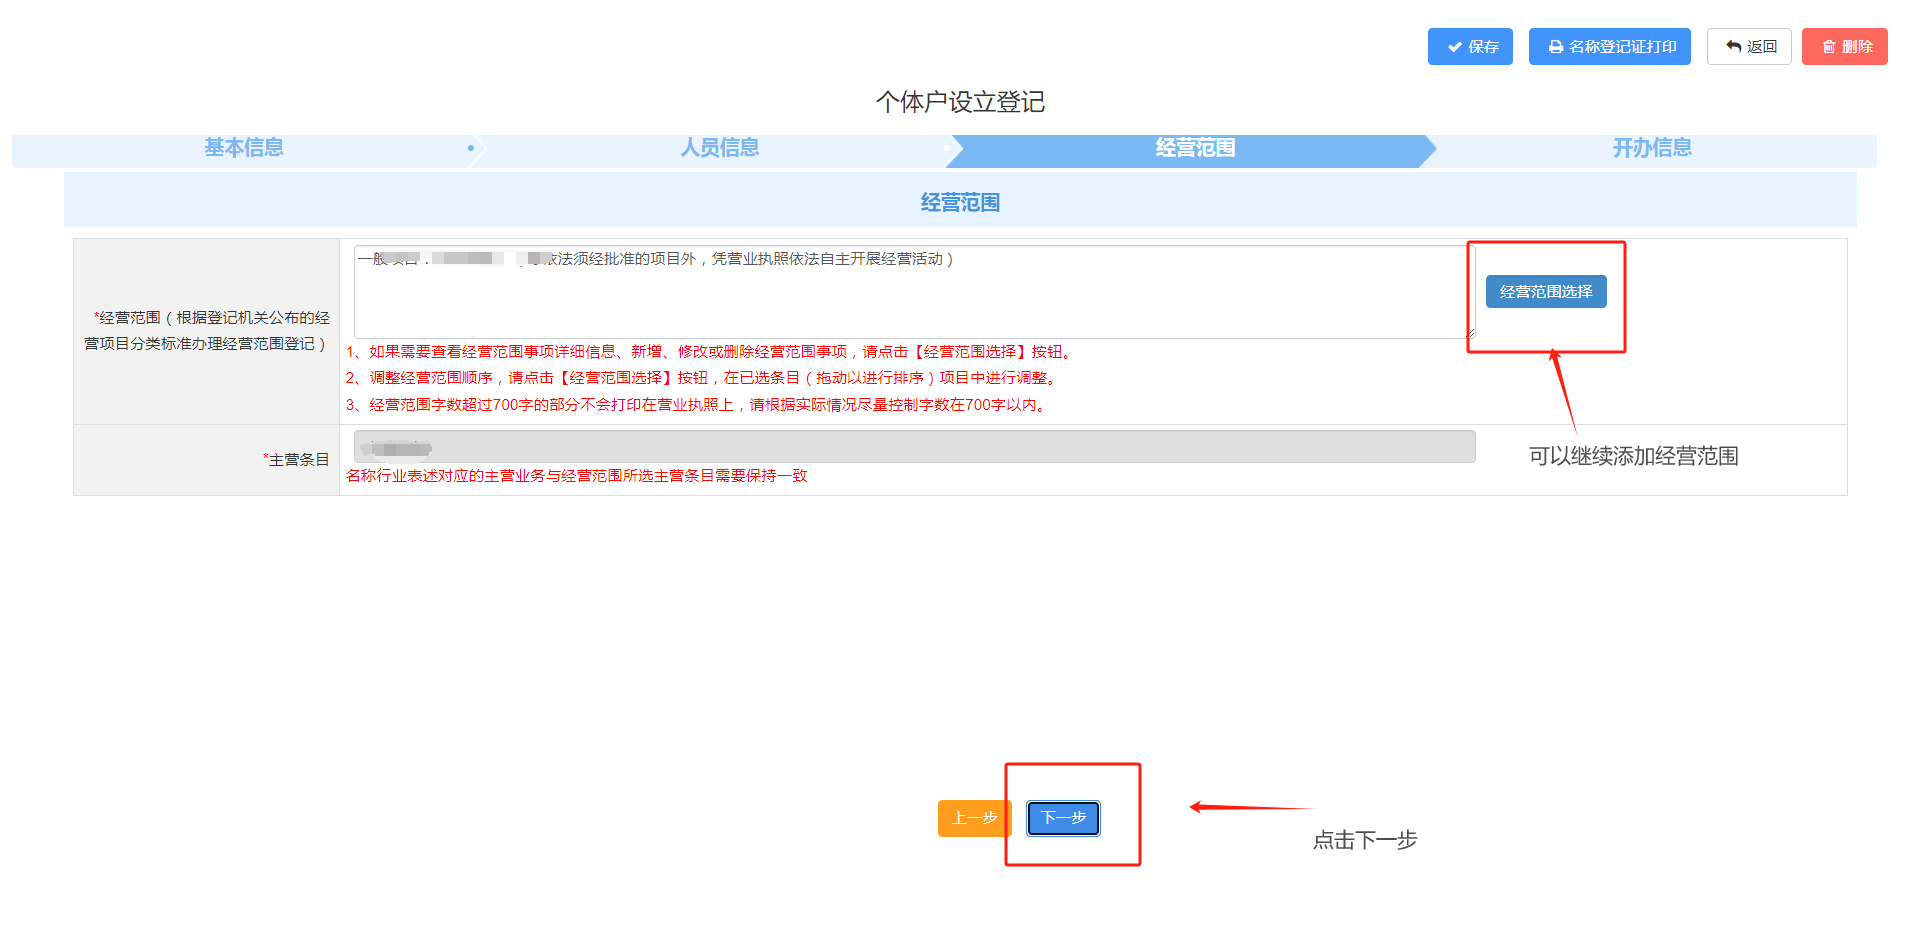The width and height of the screenshot is (1920, 929).
Task: Switch to the 基本信息 step tab
Action: pos(244,148)
